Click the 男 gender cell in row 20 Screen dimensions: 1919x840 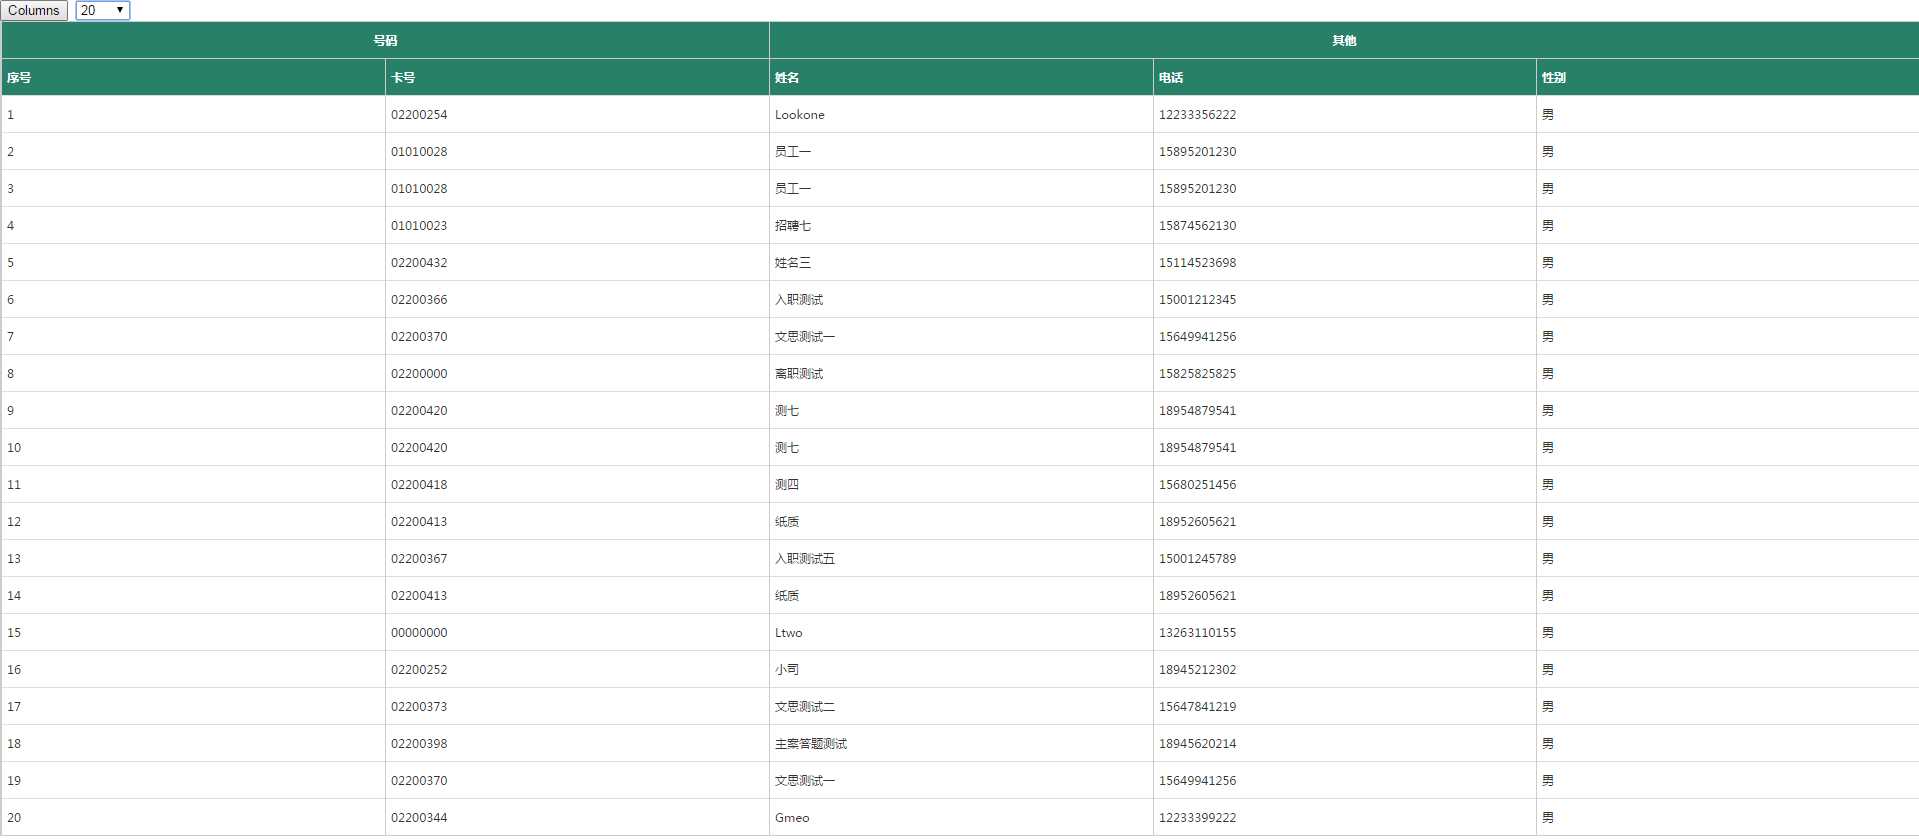(x=1727, y=818)
